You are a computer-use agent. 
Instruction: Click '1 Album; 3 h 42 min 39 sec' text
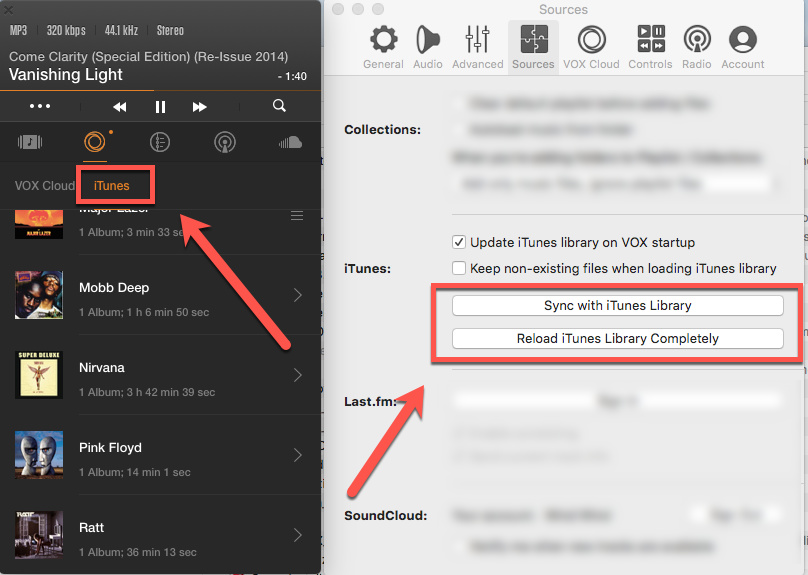(x=147, y=392)
